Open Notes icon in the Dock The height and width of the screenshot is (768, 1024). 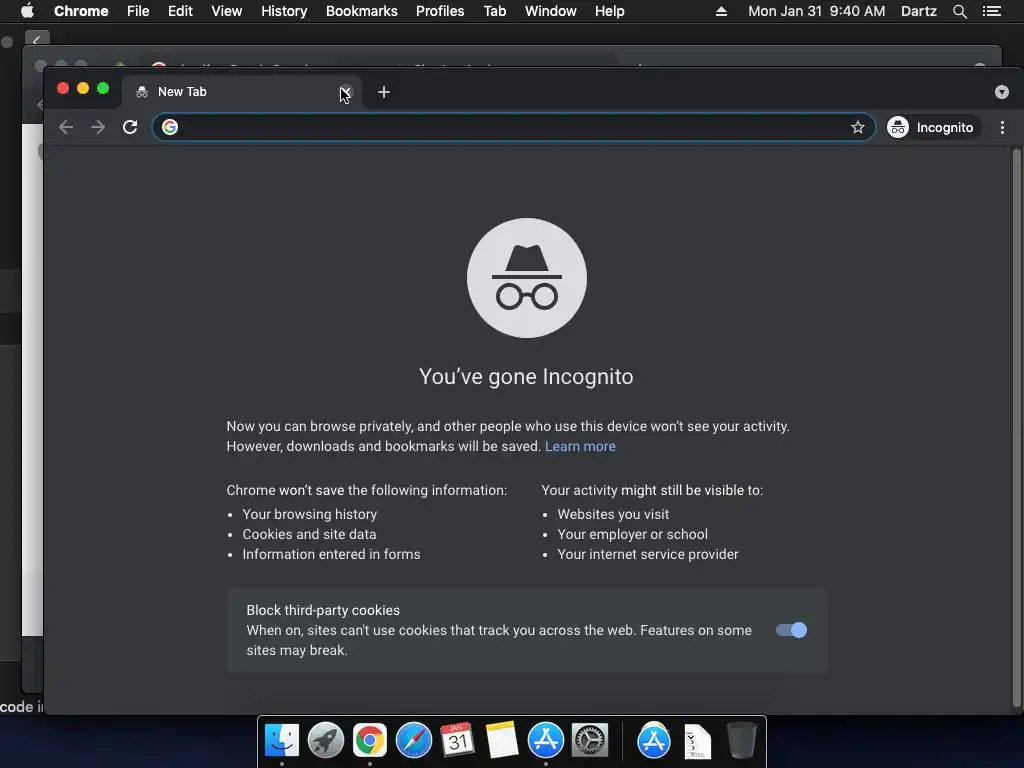pyautogui.click(x=502, y=740)
